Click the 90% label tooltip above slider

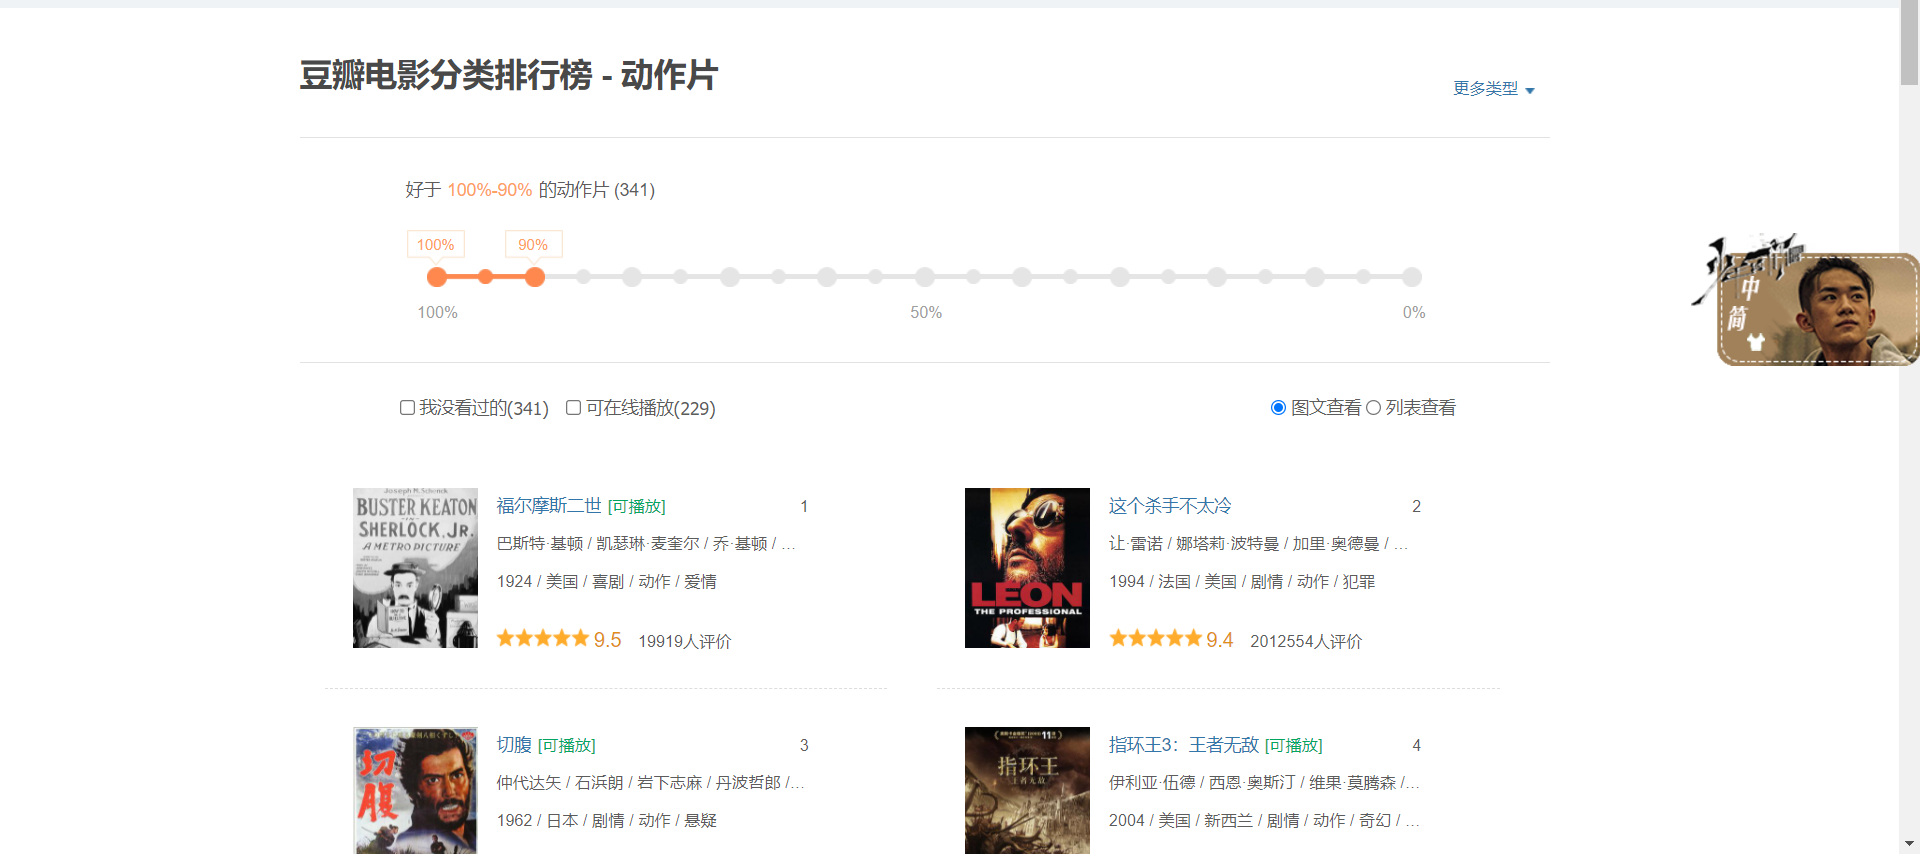[x=533, y=245]
